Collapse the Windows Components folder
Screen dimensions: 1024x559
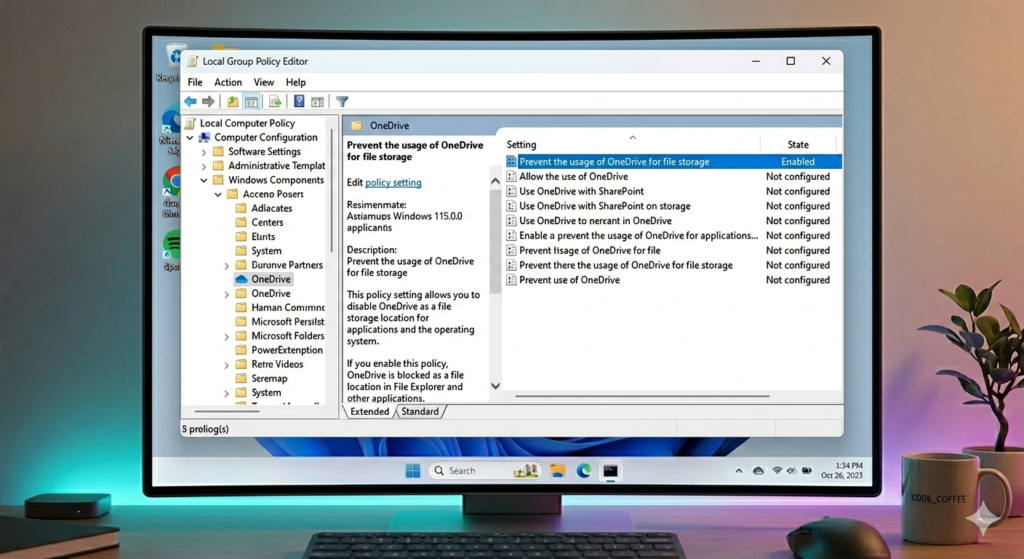pyautogui.click(x=204, y=180)
